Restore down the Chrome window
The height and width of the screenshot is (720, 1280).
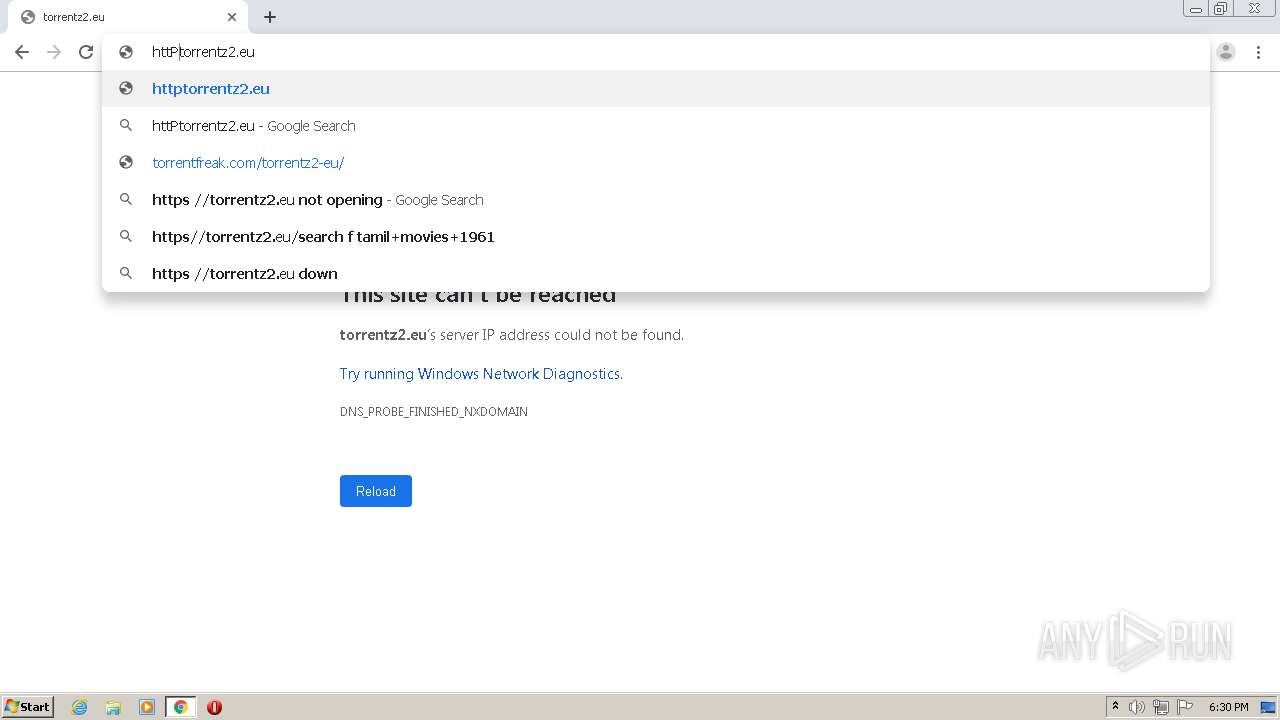pyautogui.click(x=1221, y=9)
